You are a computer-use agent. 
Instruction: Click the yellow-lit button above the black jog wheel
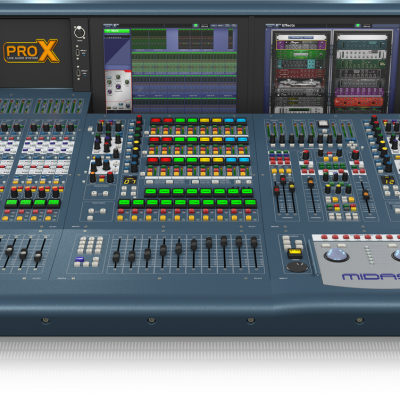click(x=295, y=253)
